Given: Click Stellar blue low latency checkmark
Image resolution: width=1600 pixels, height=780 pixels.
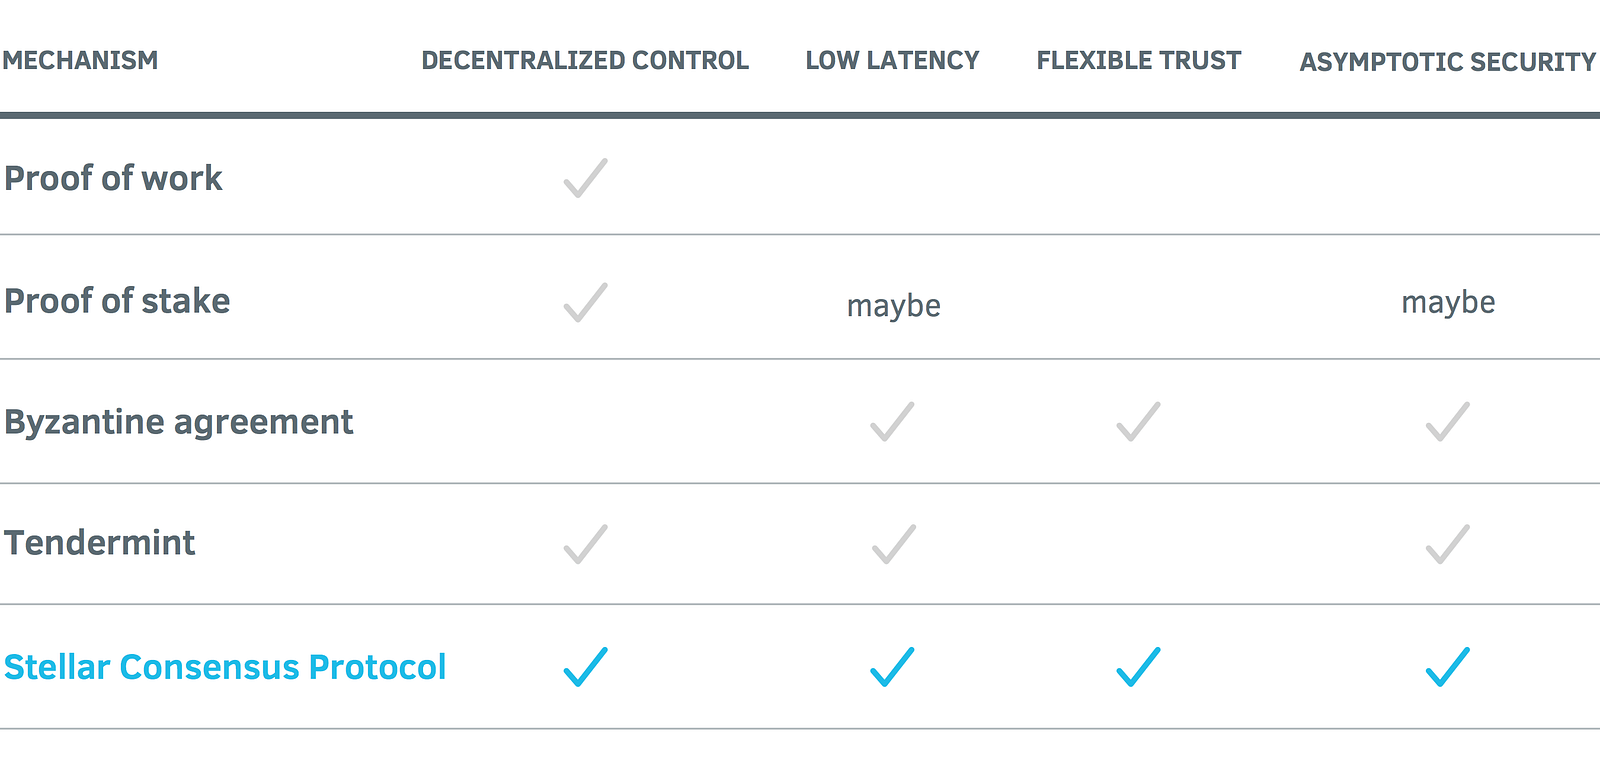Looking at the screenshot, I should 892,667.
